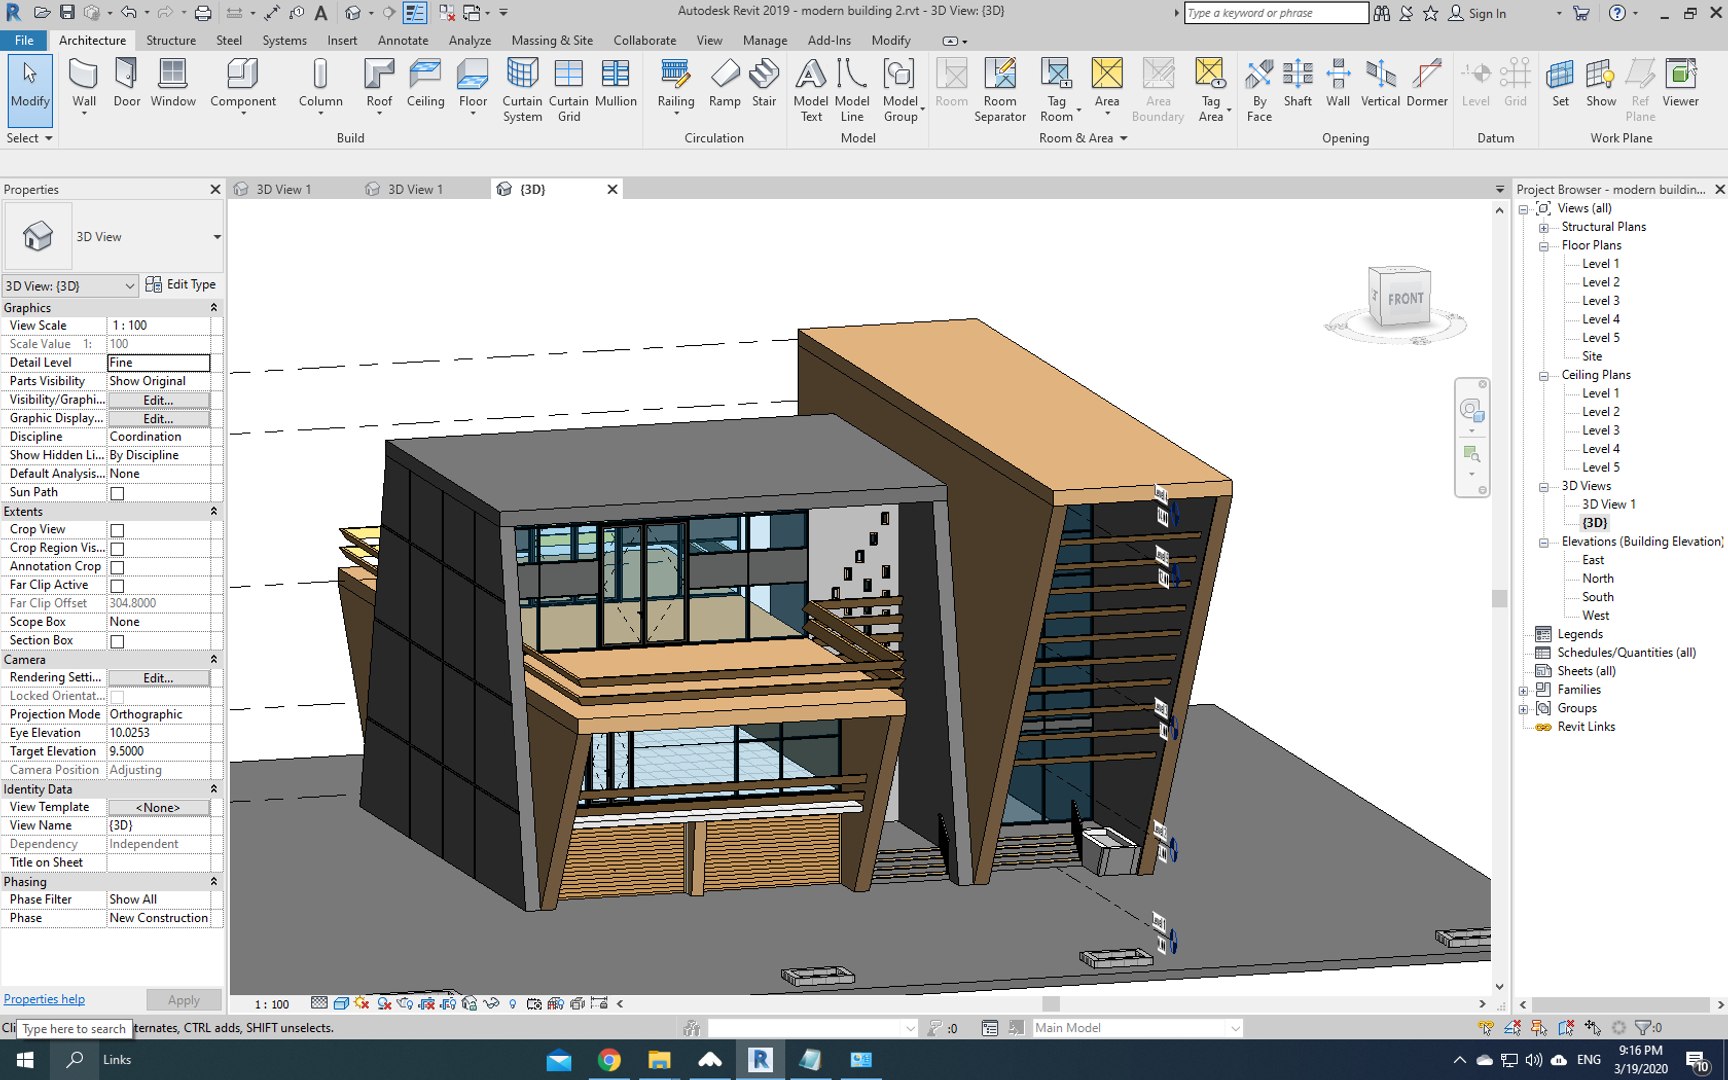Select the Dormer opening tool
Image resolution: width=1728 pixels, height=1080 pixels.
(1427, 84)
